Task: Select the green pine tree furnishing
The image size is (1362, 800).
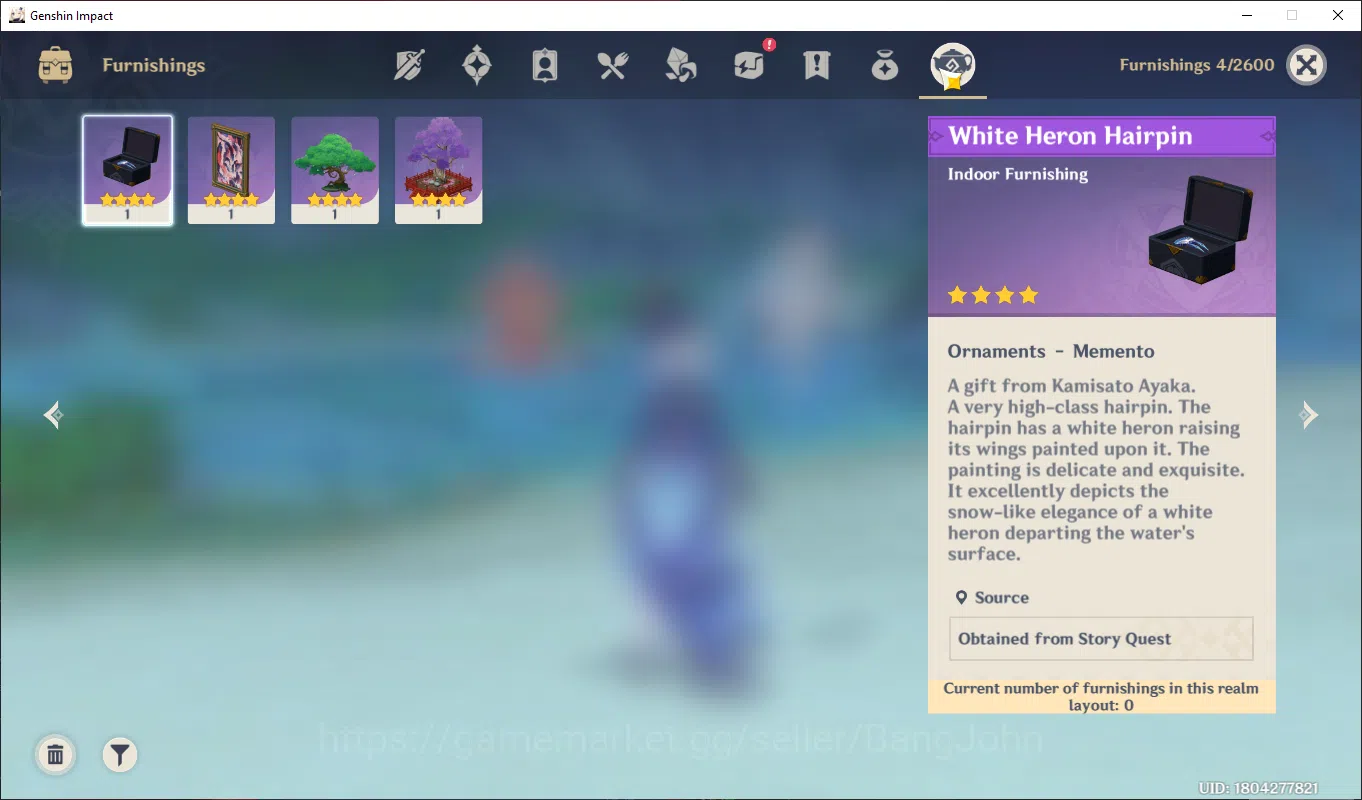Action: coord(335,170)
